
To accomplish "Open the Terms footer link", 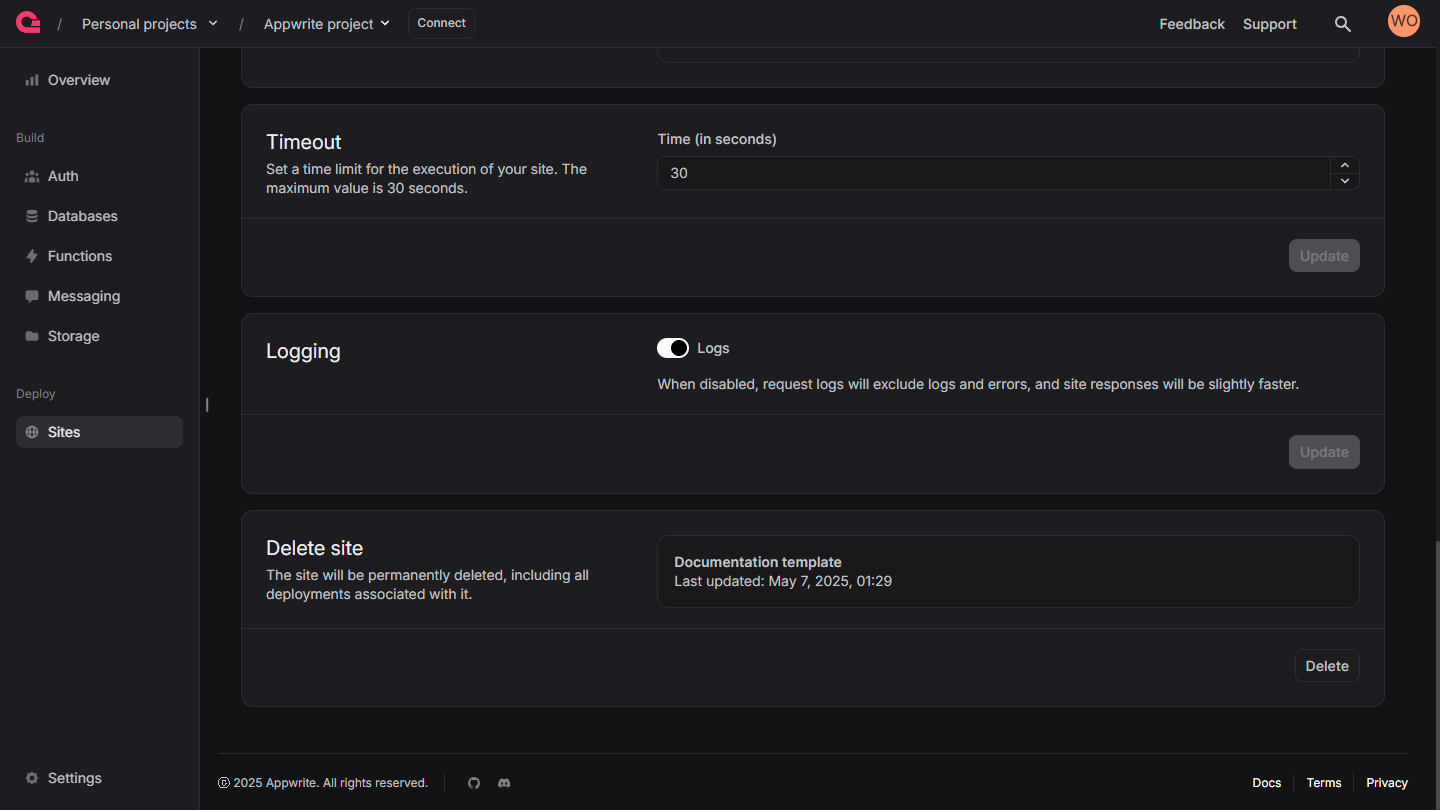I will click(x=1324, y=783).
